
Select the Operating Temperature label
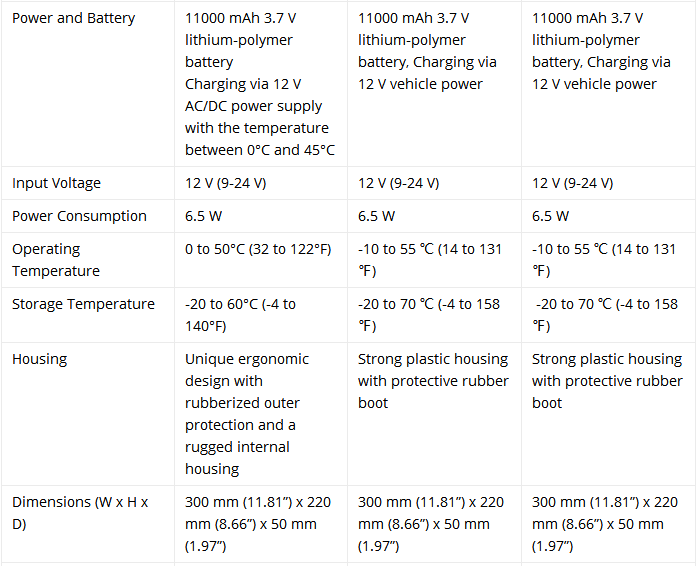pyautogui.click(x=56, y=260)
